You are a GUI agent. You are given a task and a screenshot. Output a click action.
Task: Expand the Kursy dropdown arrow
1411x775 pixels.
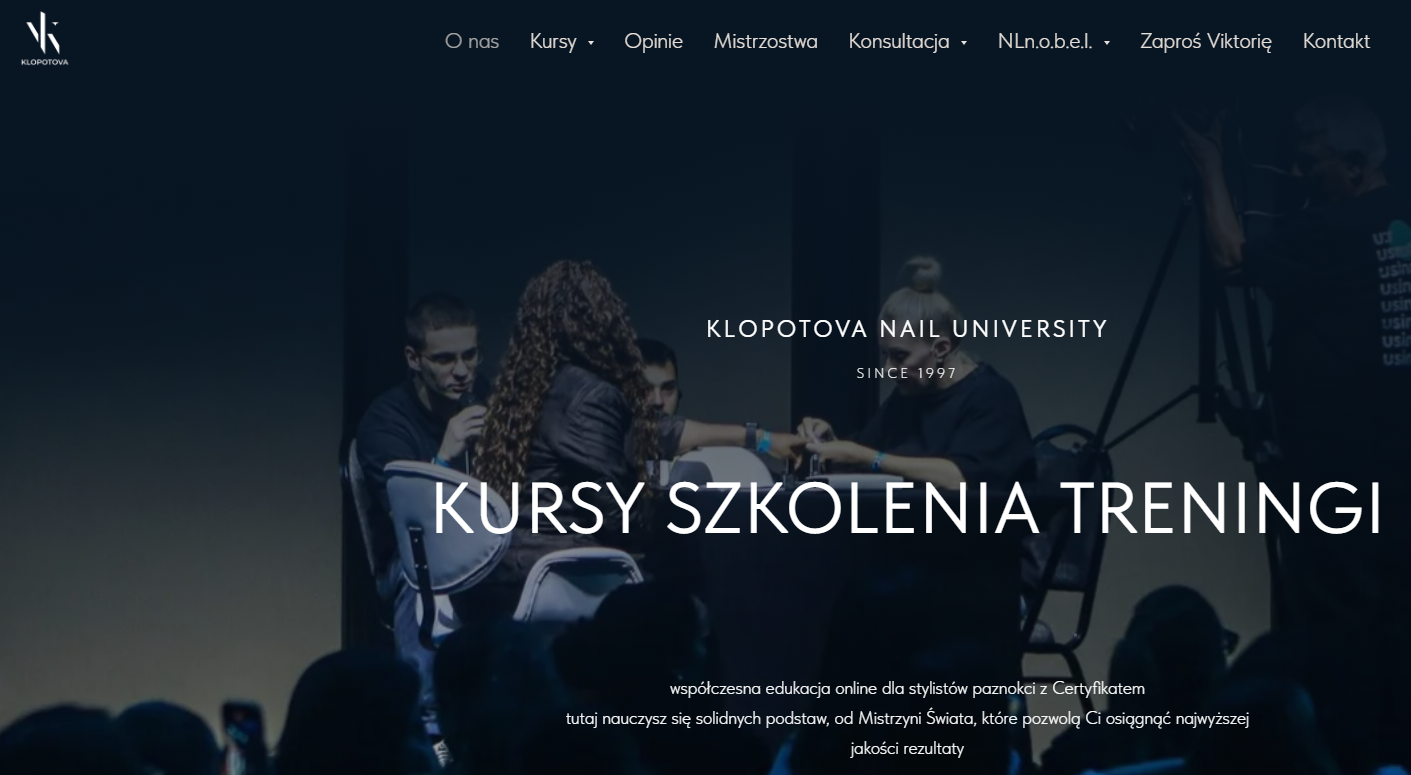591,43
